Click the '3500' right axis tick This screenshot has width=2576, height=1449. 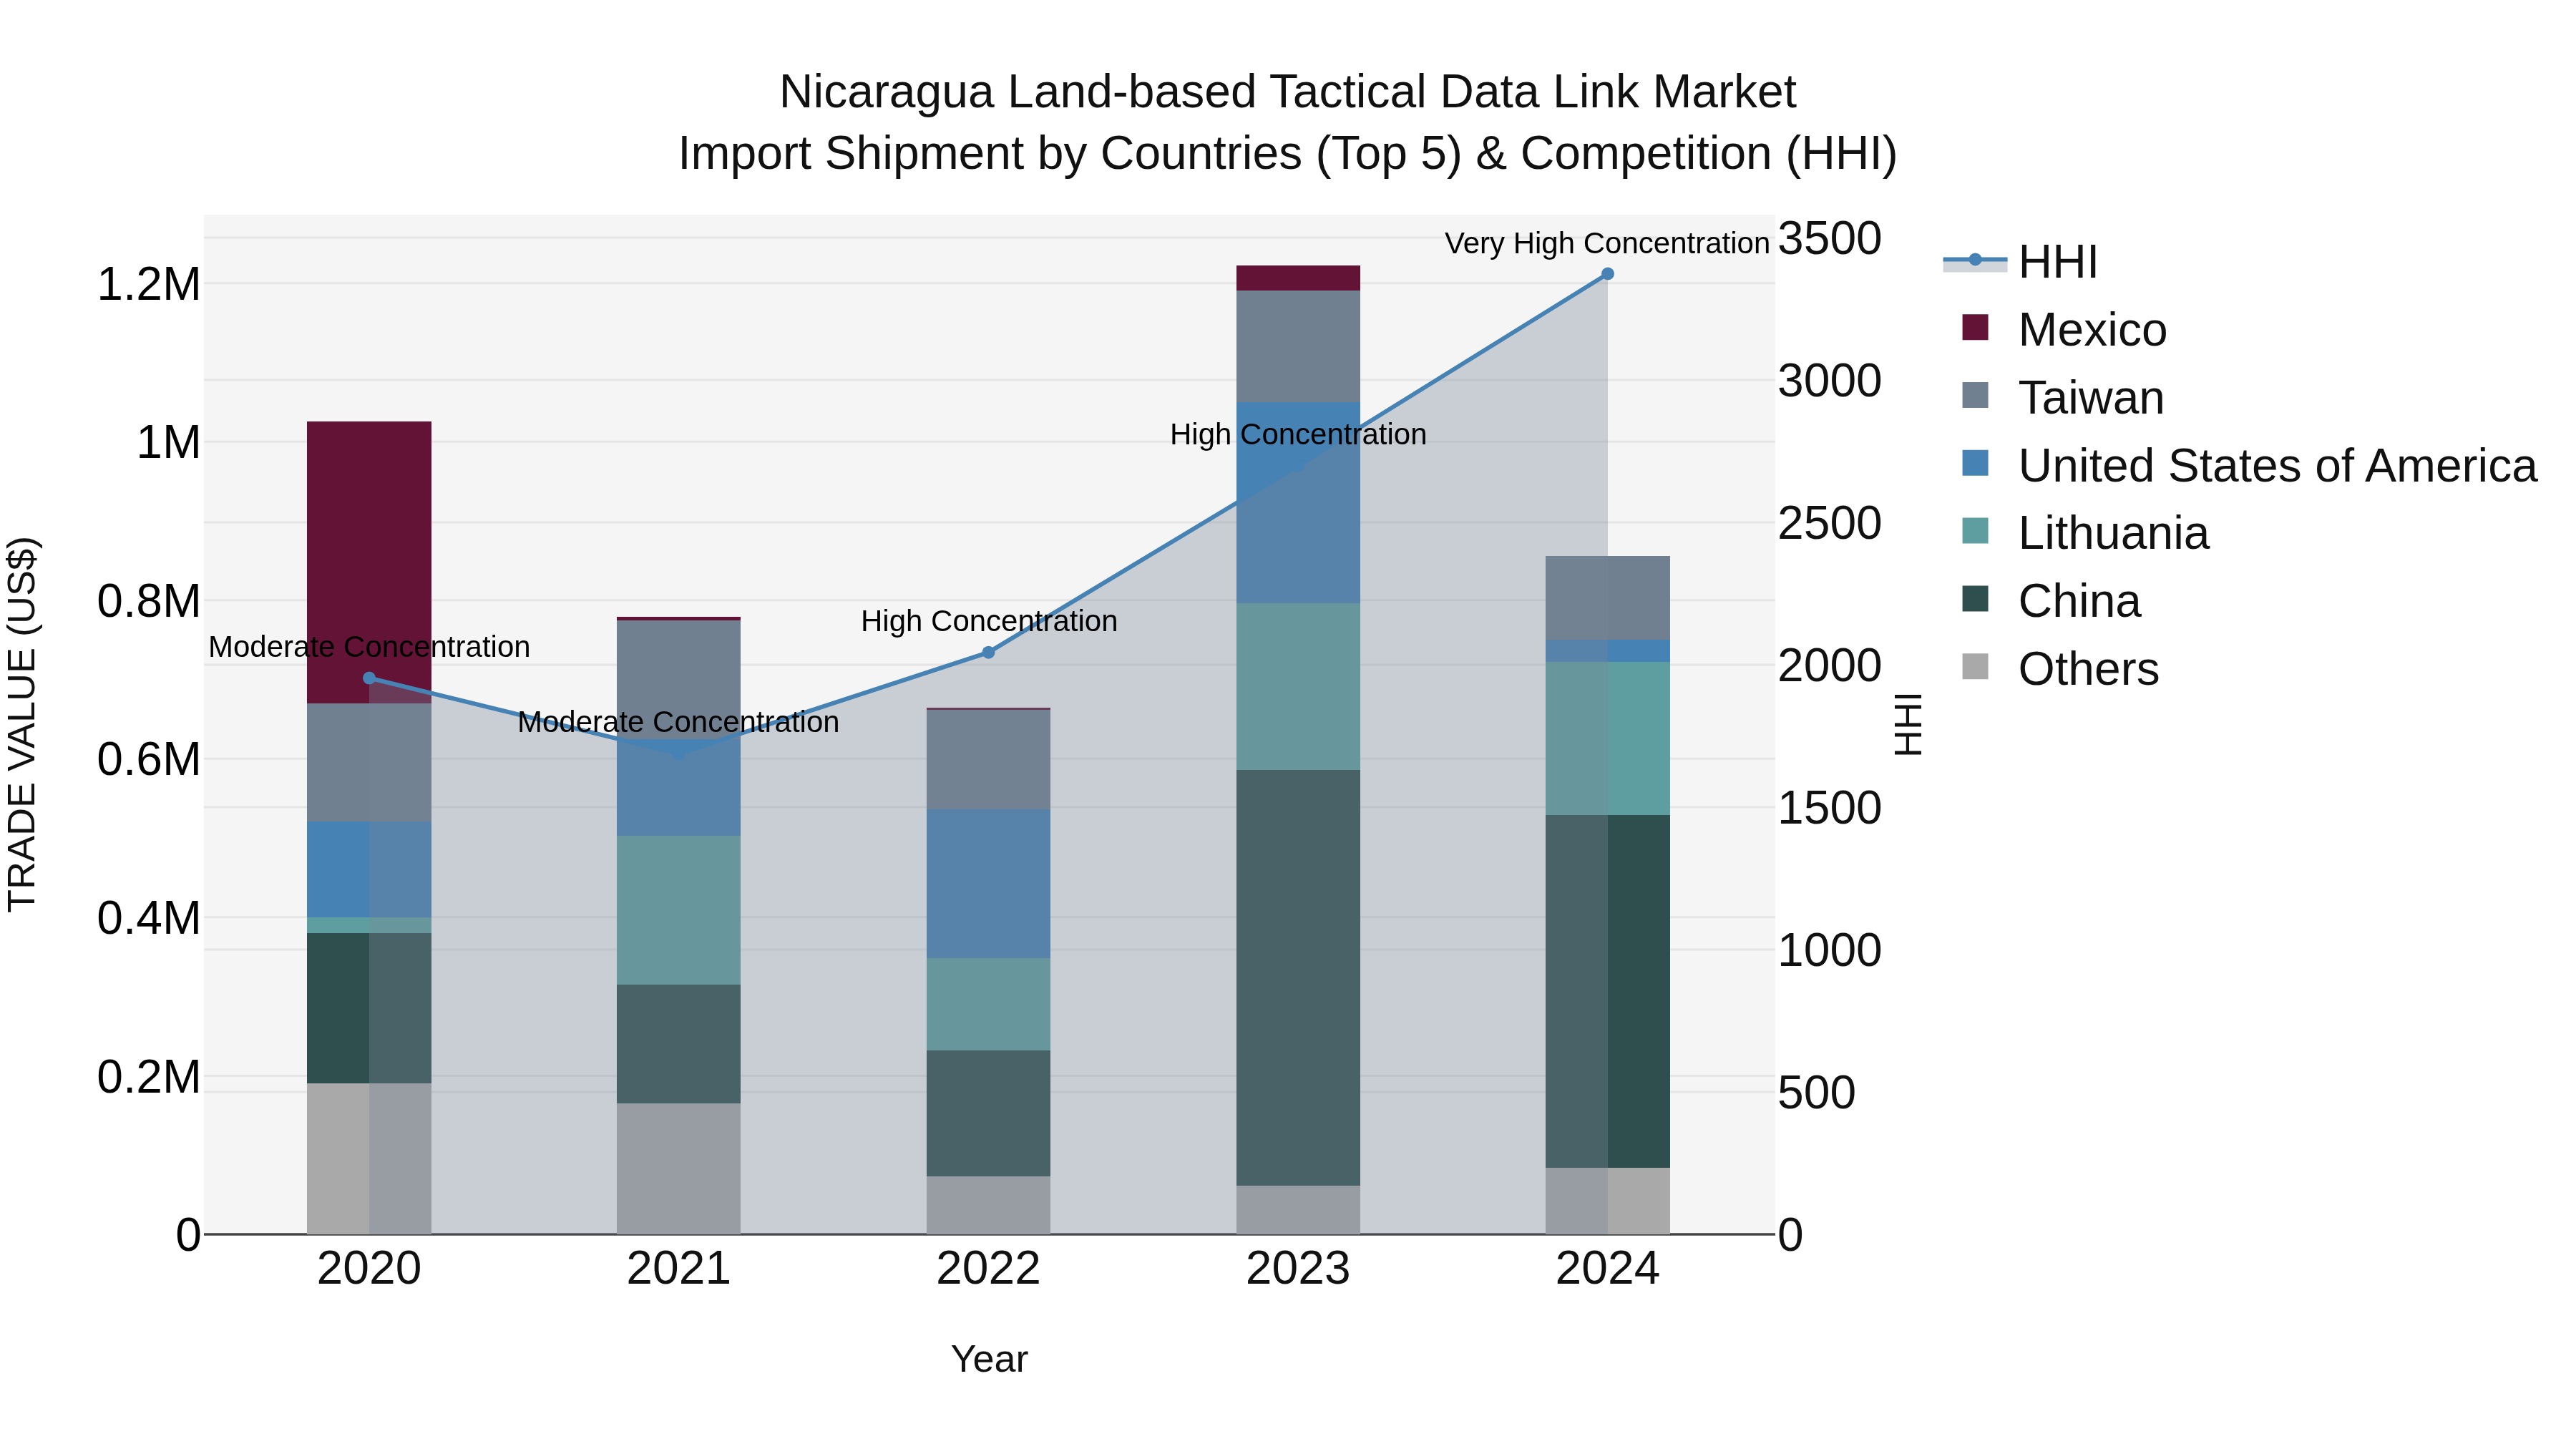1830,239
